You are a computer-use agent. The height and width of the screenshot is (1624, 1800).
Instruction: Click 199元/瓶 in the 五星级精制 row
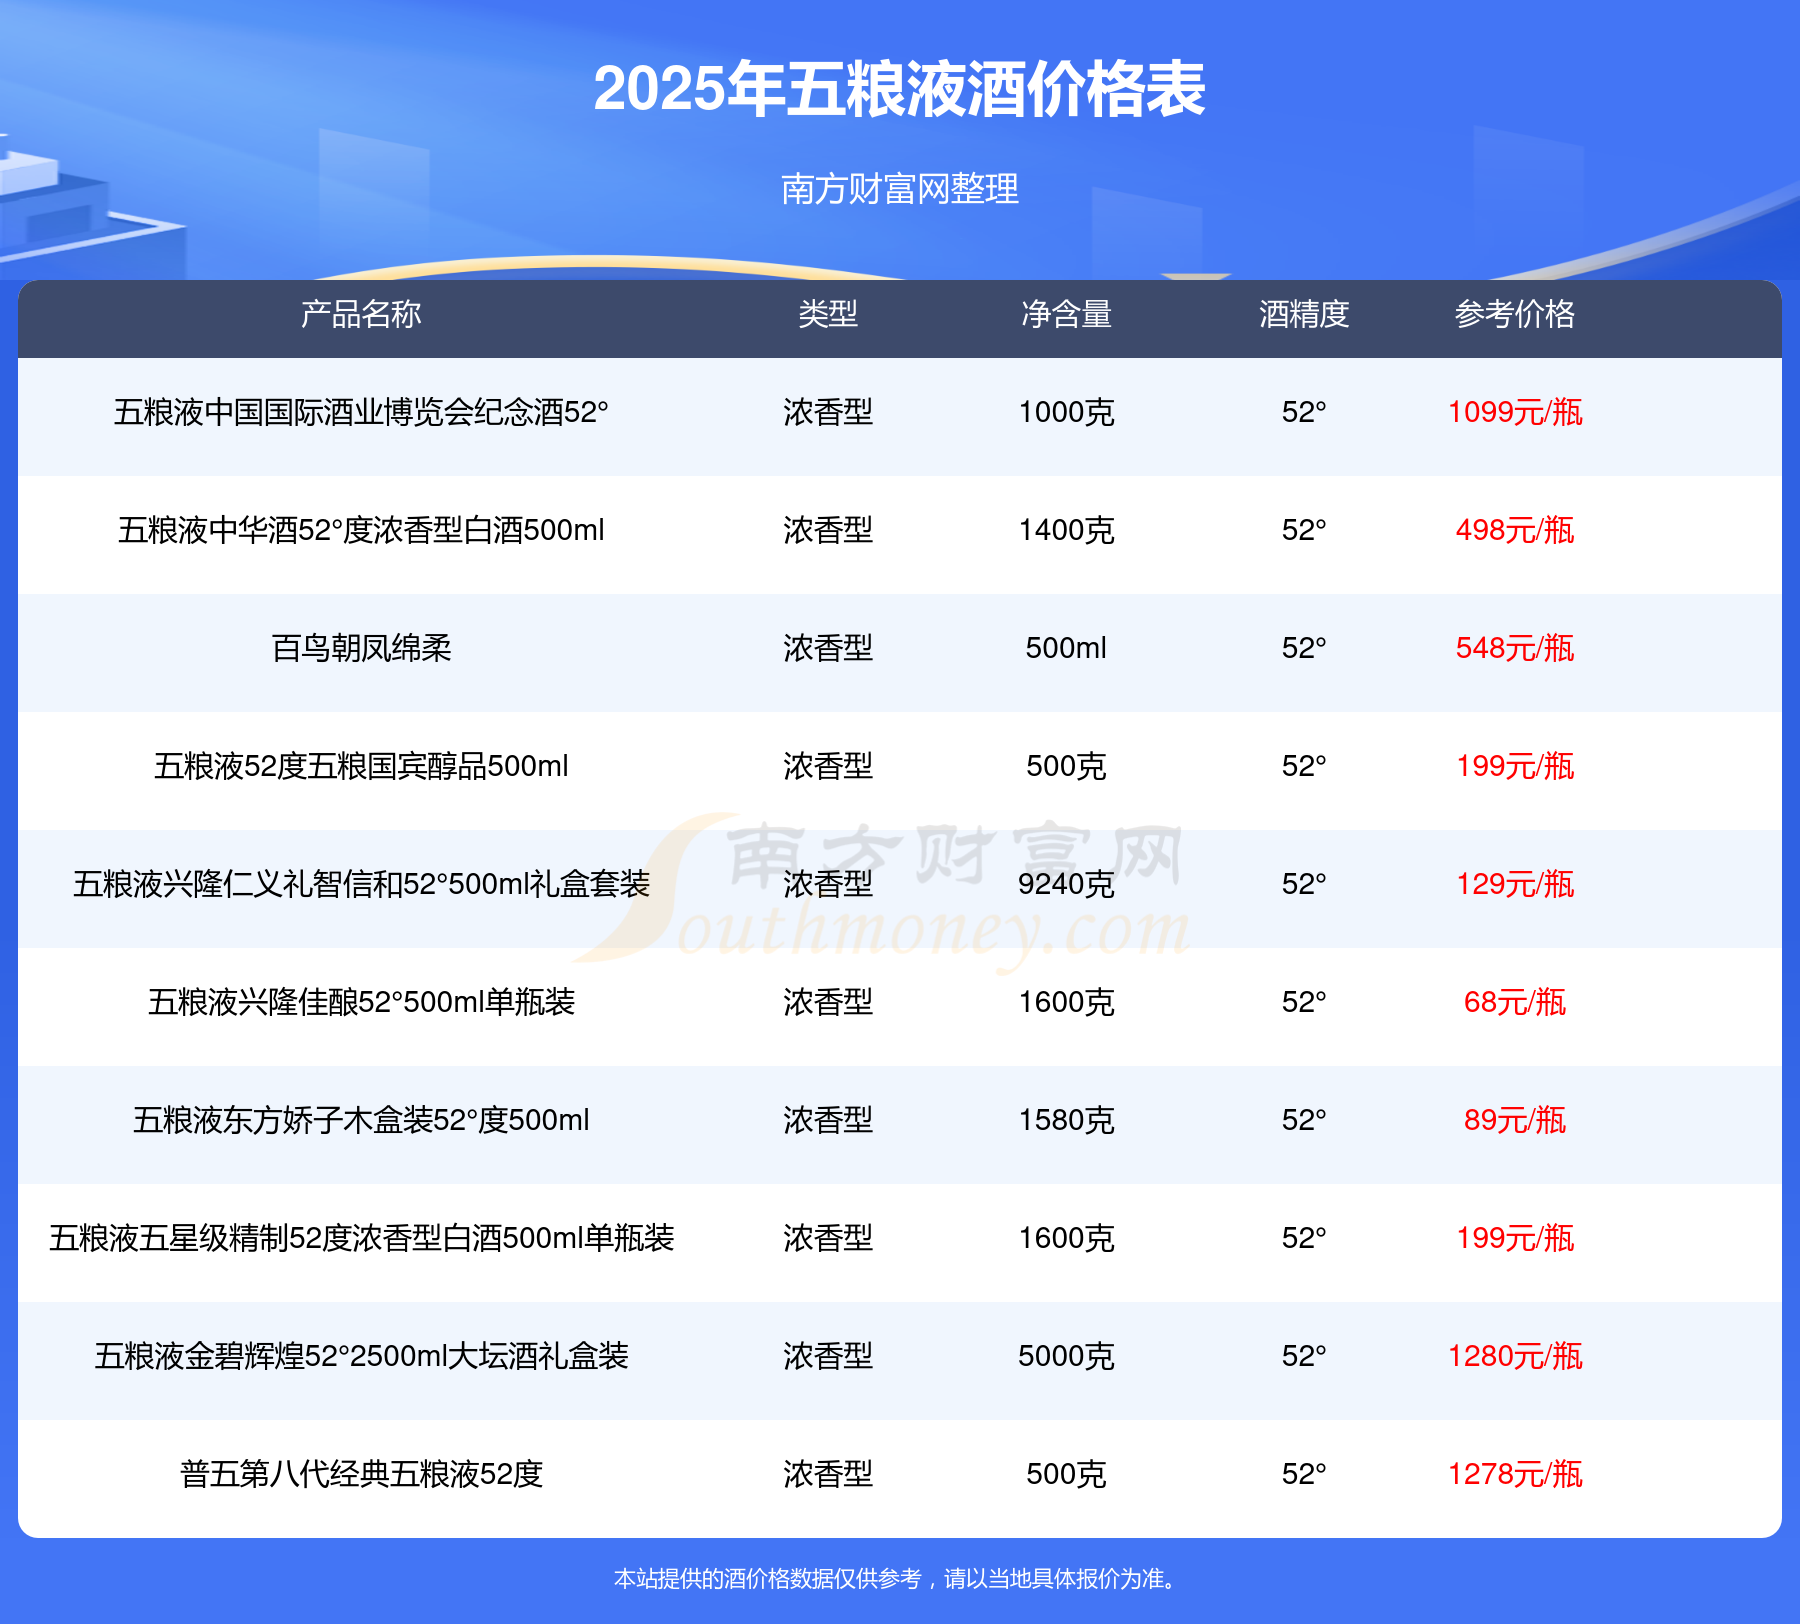click(1515, 1238)
